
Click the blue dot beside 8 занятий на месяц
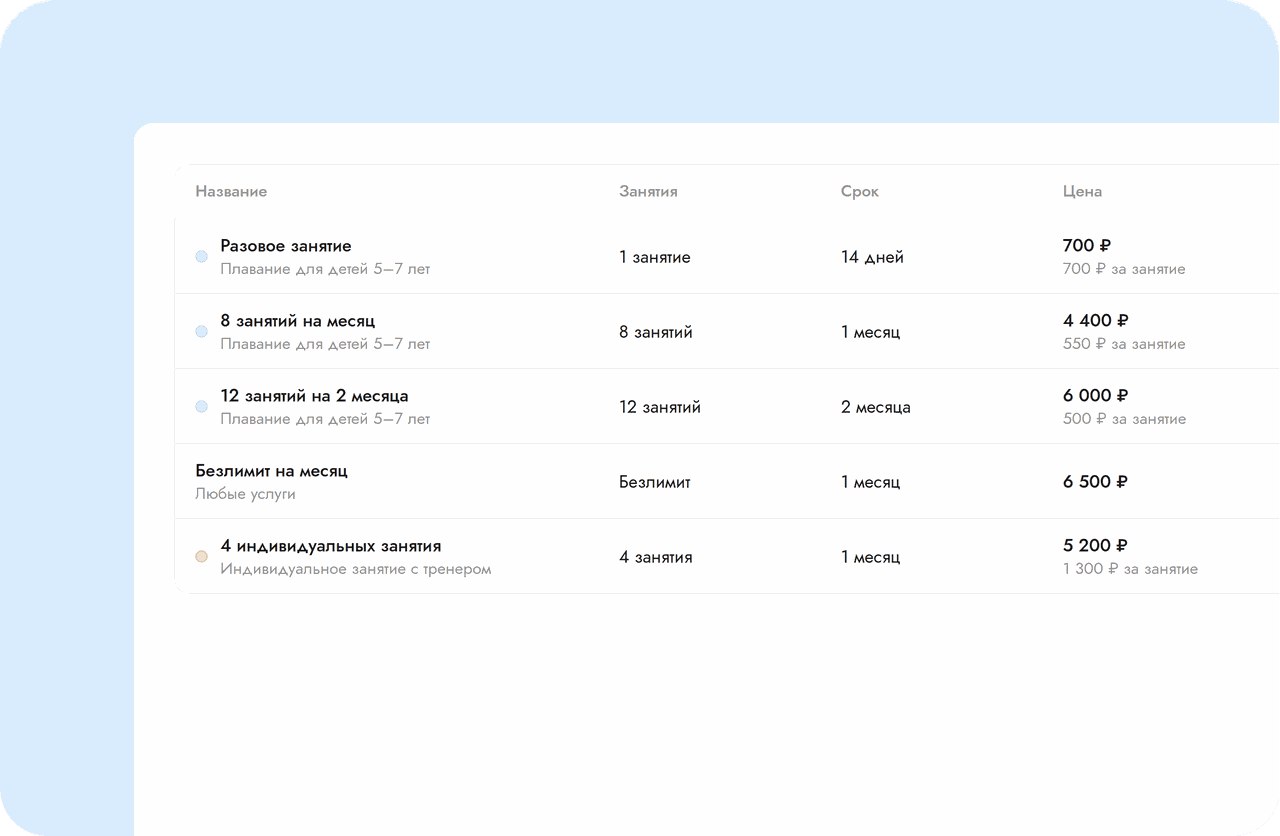(201, 332)
